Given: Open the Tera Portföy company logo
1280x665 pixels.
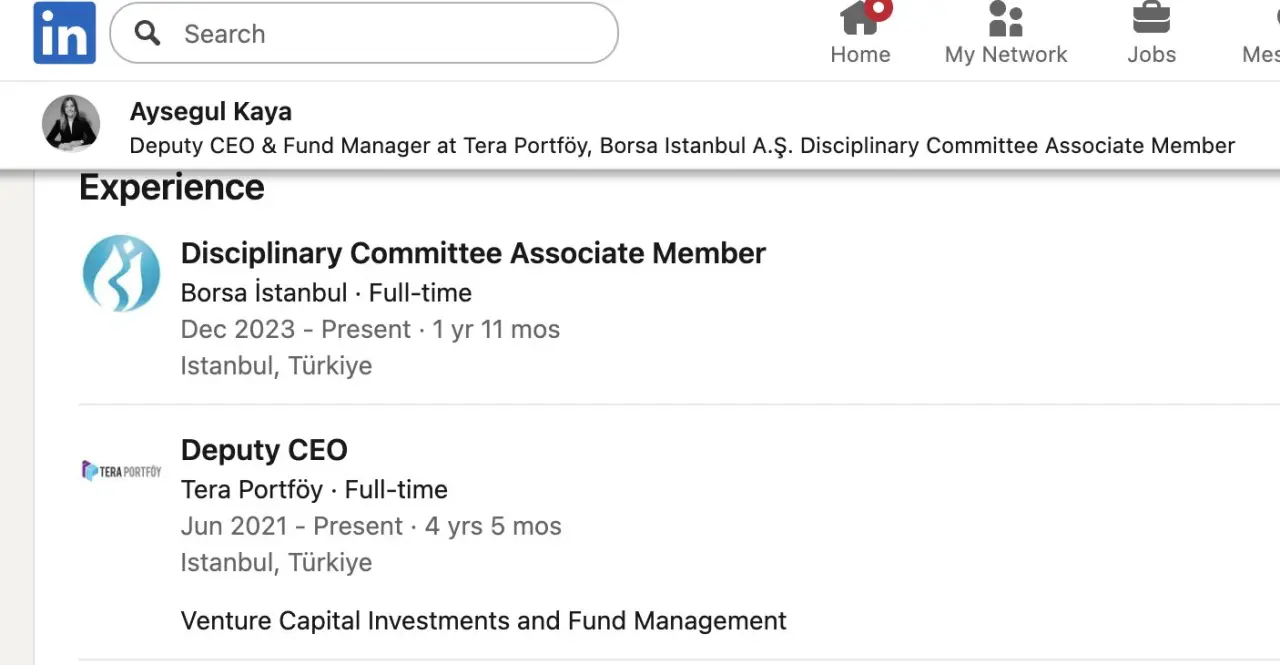Looking at the screenshot, I should pyautogui.click(x=121, y=470).
